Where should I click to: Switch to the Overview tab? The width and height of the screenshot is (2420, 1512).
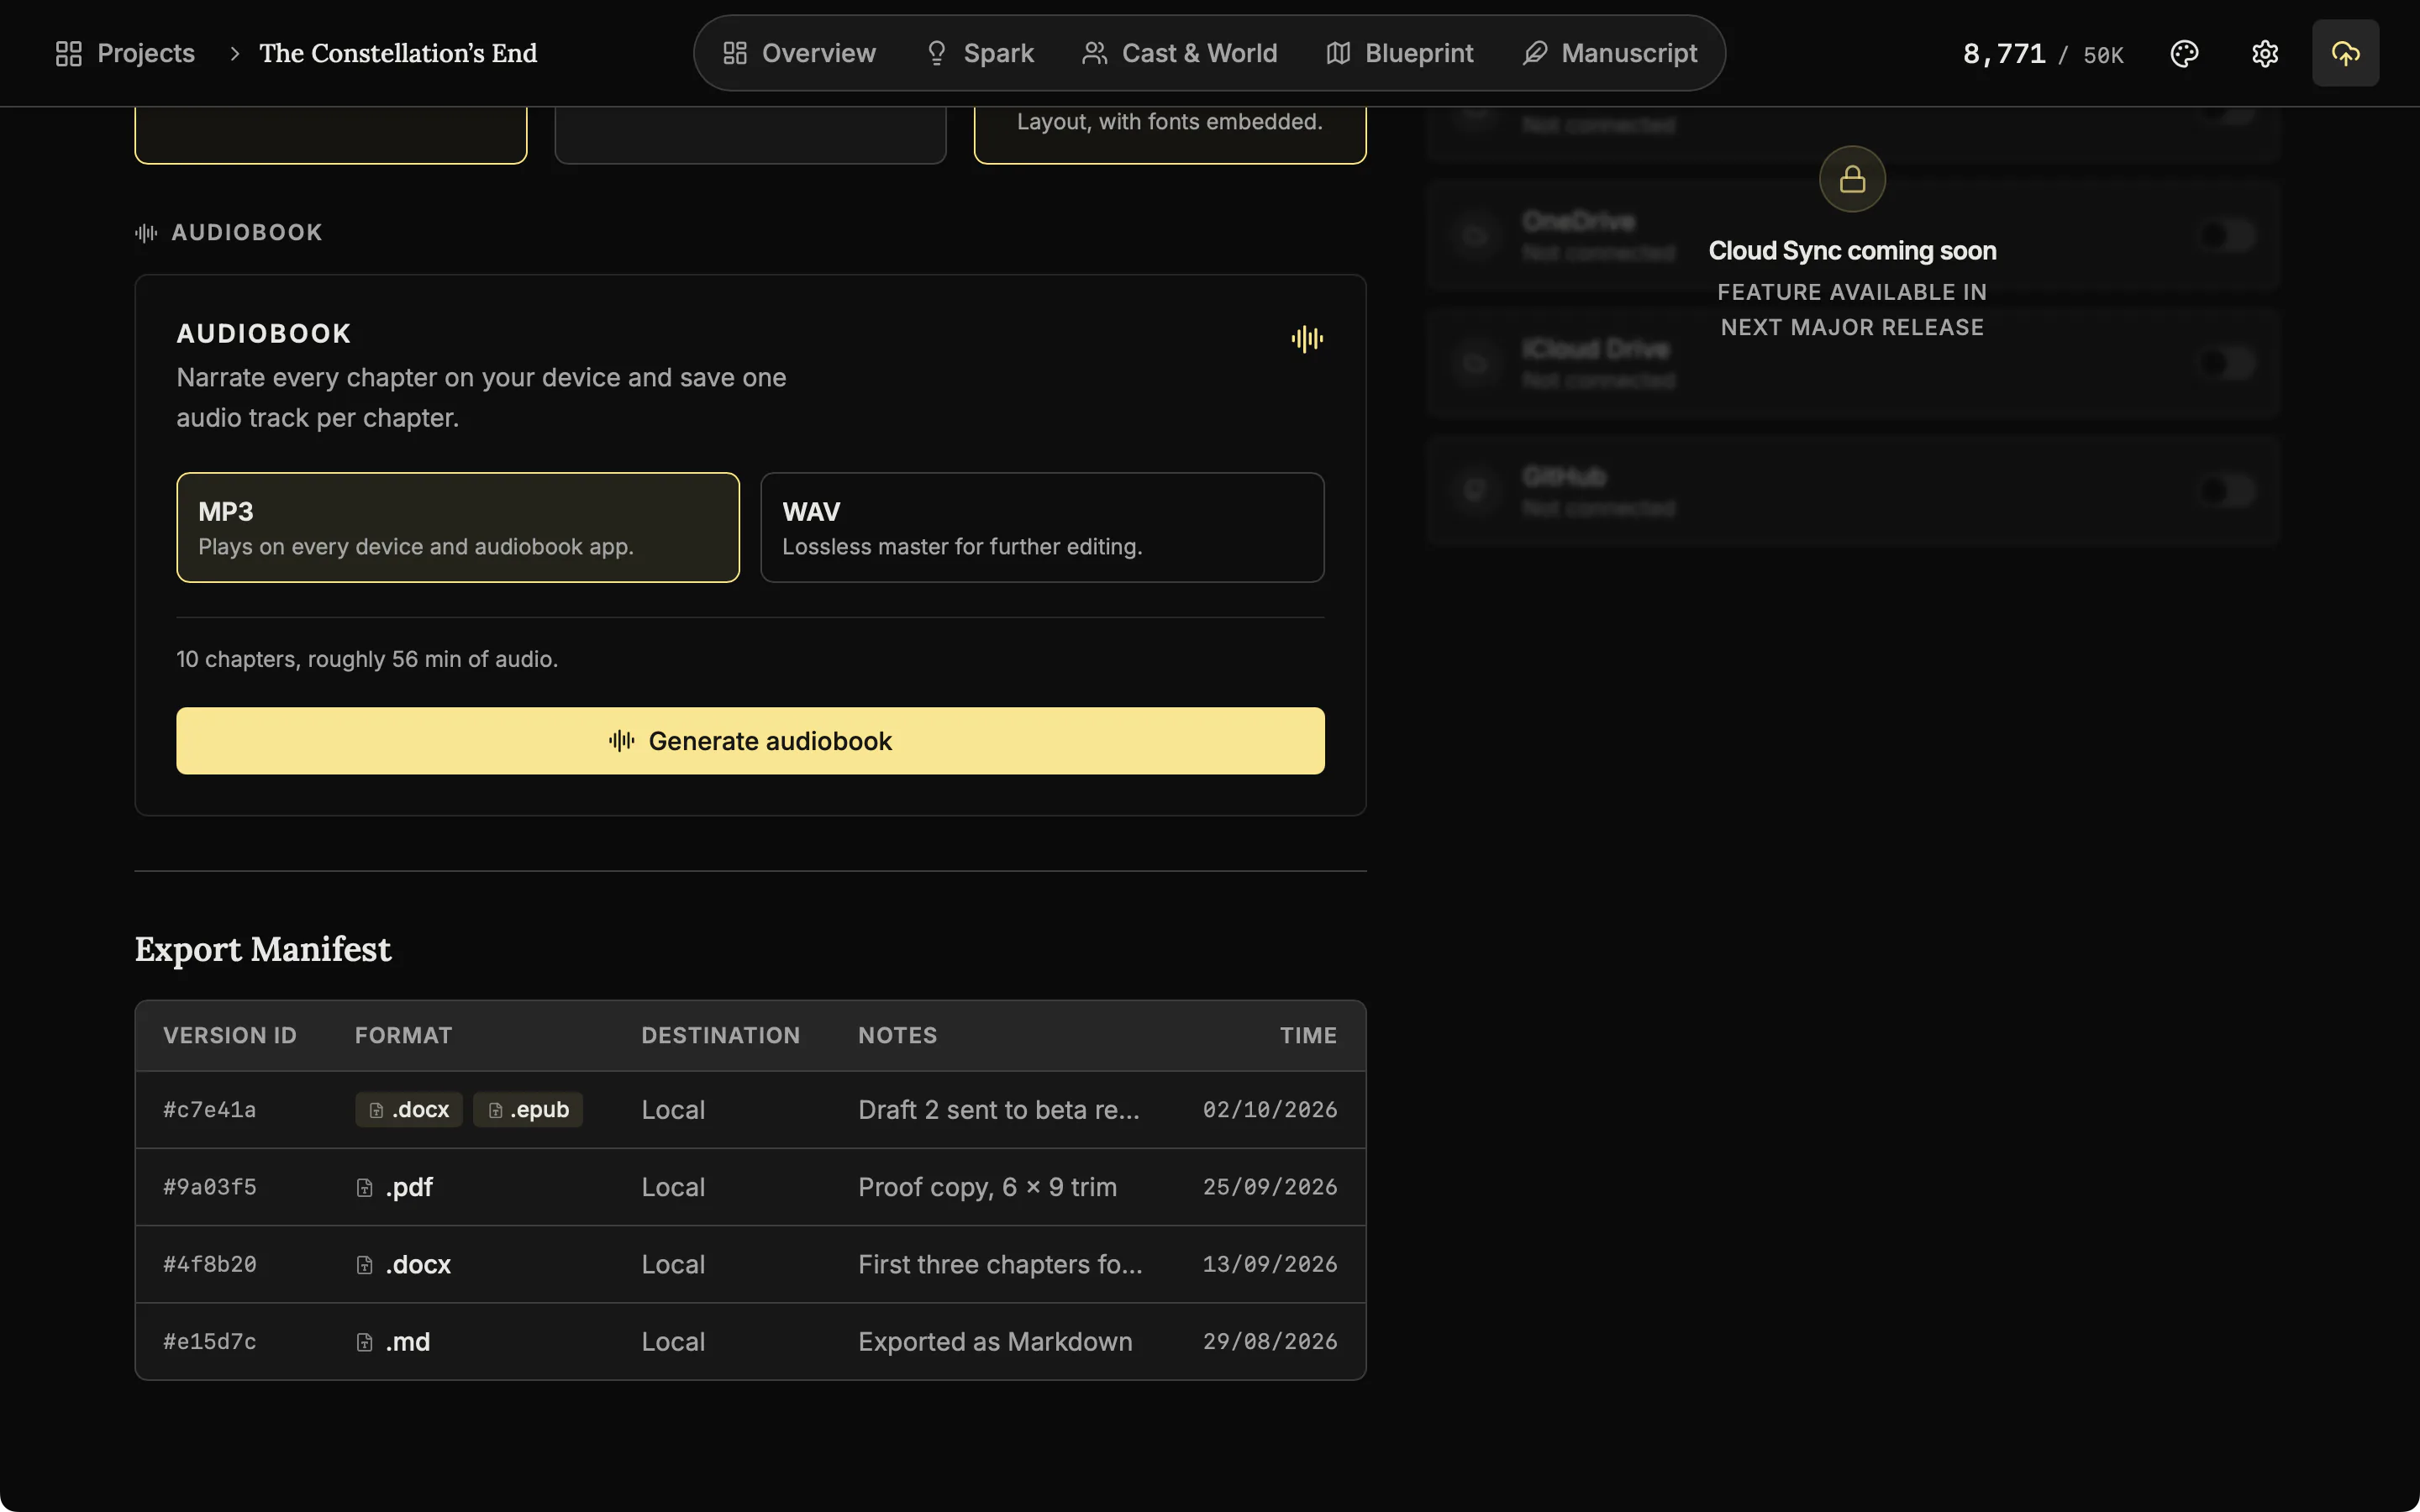pos(799,53)
